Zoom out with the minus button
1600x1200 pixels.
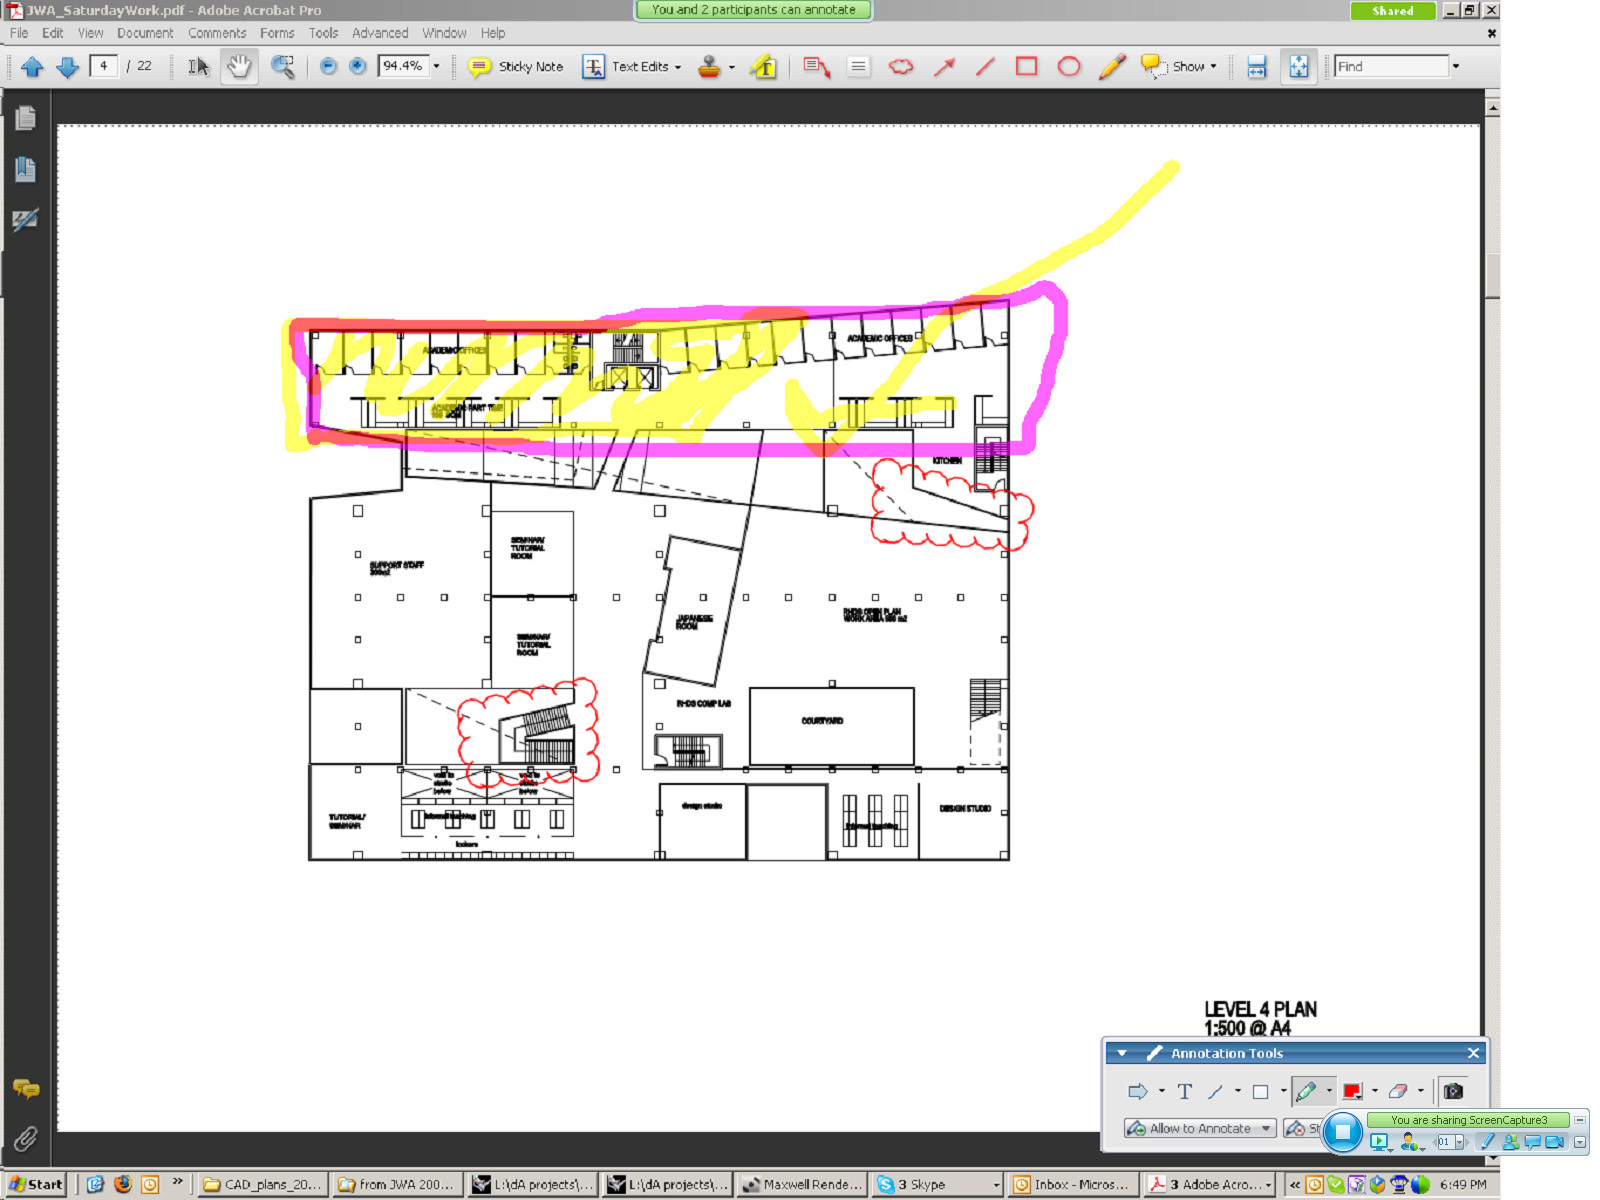pyautogui.click(x=328, y=66)
